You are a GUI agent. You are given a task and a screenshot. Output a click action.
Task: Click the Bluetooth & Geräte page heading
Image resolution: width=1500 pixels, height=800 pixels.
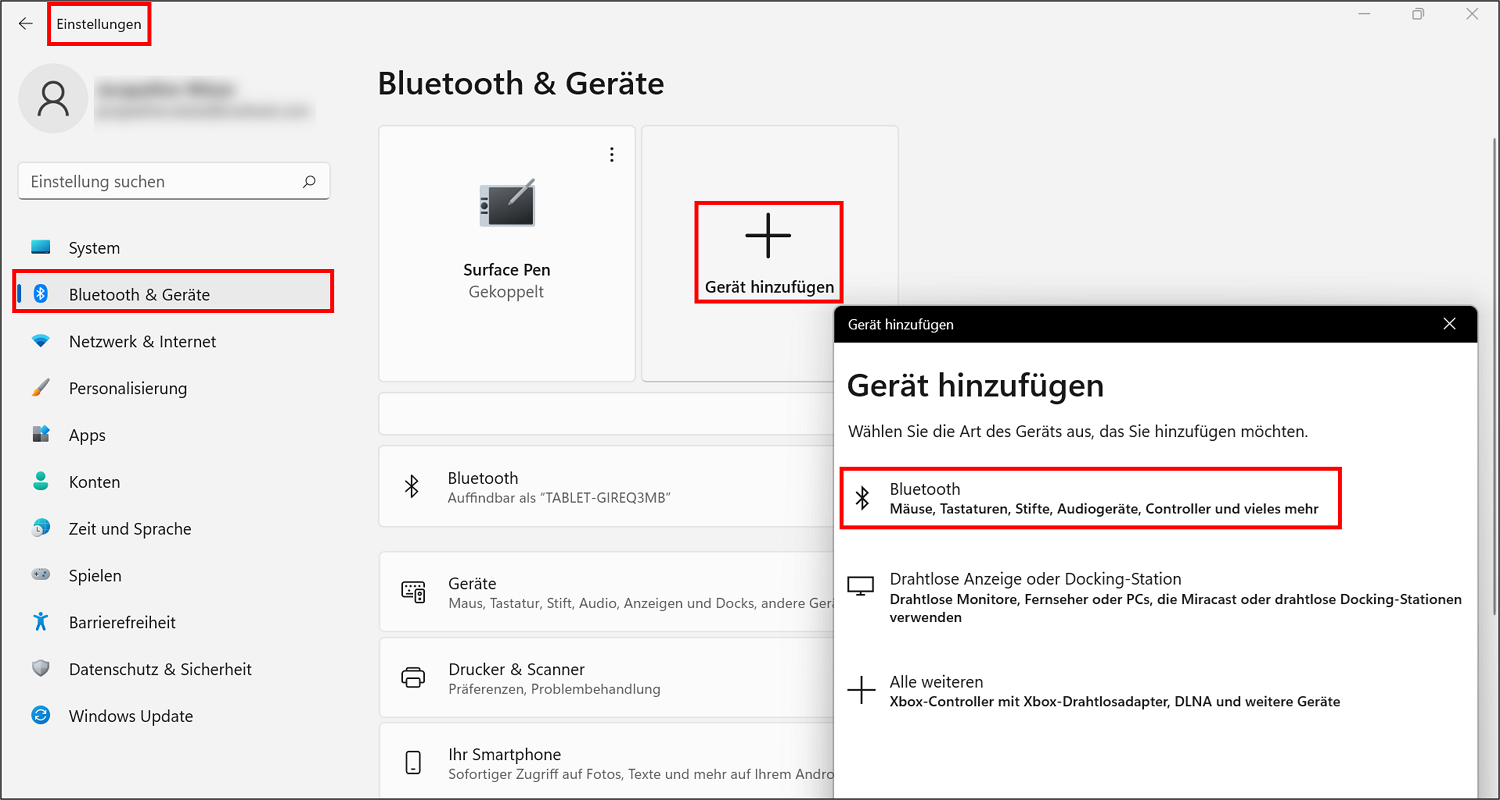(521, 83)
